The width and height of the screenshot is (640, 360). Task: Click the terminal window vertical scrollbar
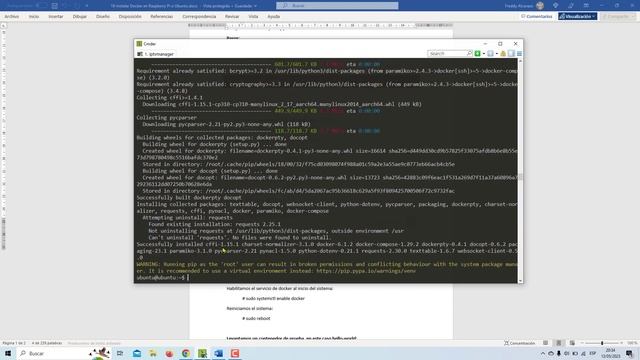[520, 170]
